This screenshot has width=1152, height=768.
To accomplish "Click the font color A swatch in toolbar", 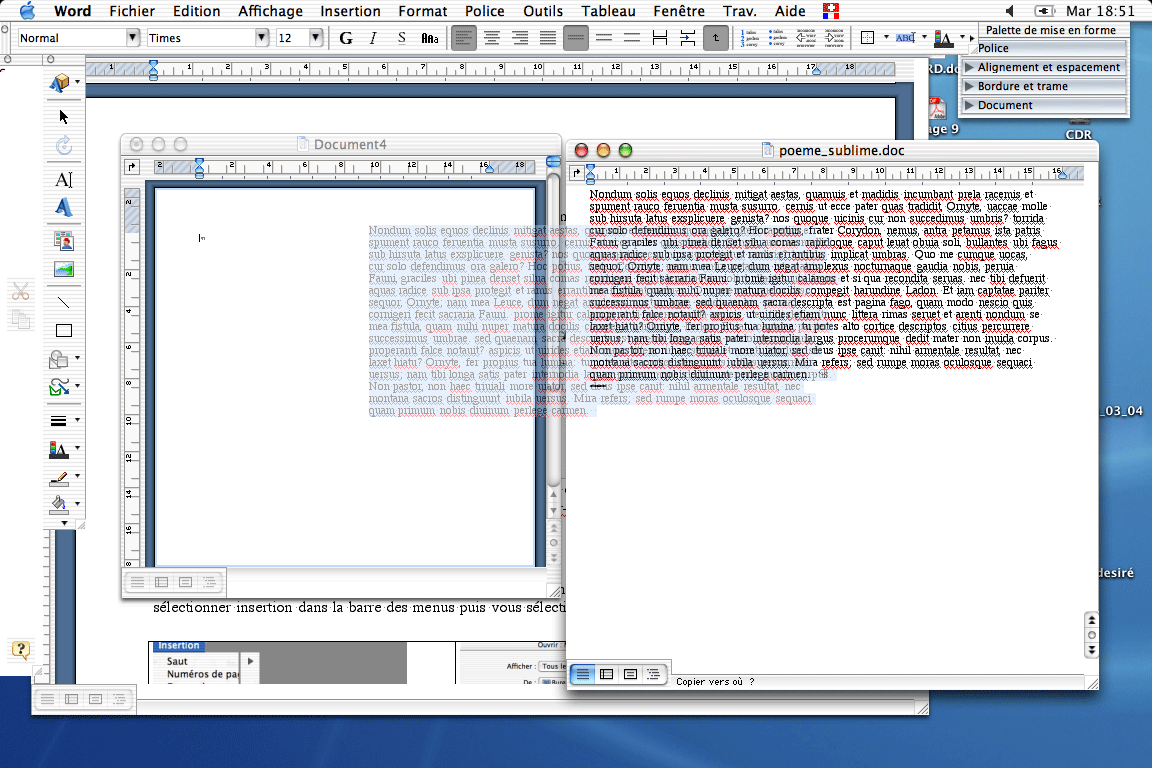I will pos(943,38).
